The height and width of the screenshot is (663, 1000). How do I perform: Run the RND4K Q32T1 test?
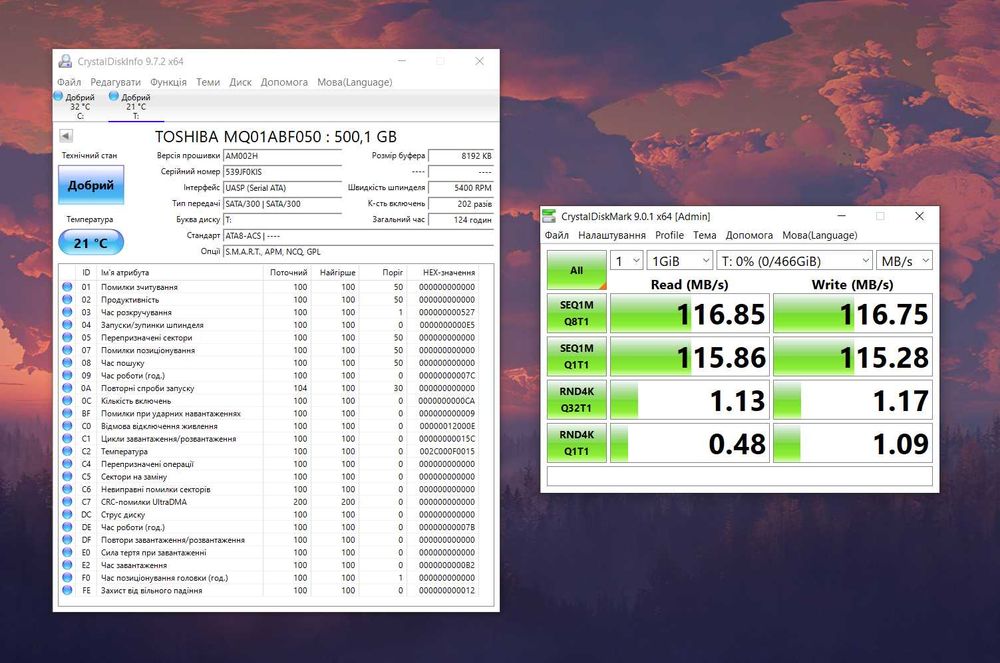click(x=577, y=400)
